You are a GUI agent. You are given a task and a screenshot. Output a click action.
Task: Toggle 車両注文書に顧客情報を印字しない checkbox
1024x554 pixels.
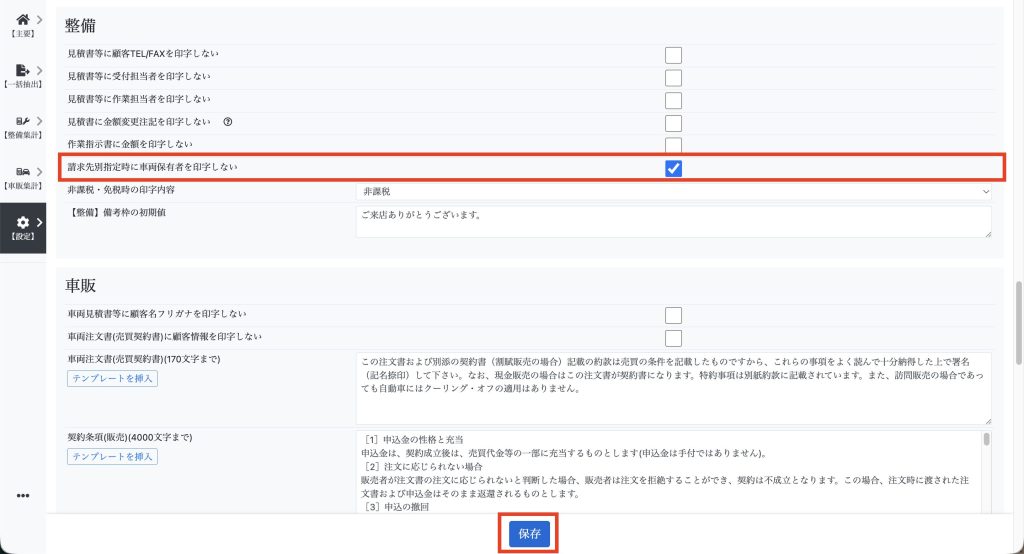673,338
